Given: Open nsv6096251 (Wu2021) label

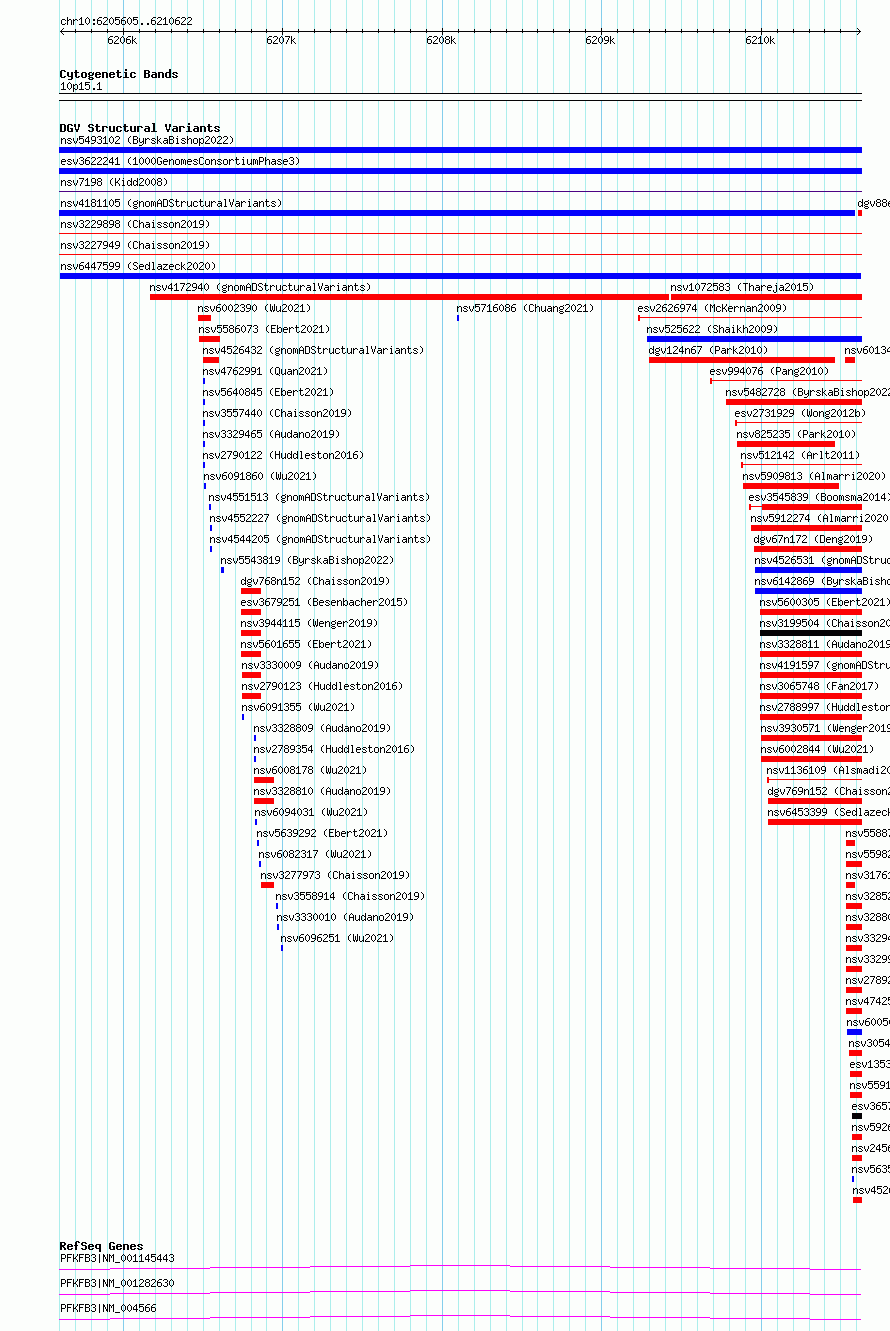Looking at the screenshot, I should [337, 939].
